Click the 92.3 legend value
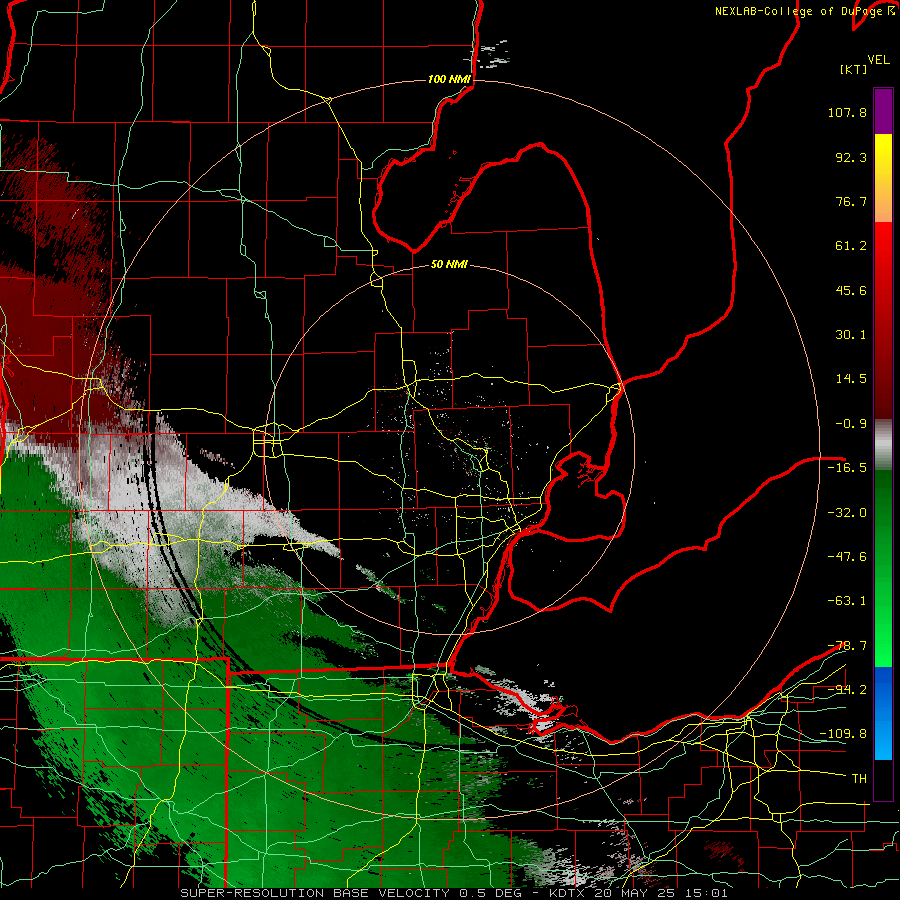 (x=851, y=157)
